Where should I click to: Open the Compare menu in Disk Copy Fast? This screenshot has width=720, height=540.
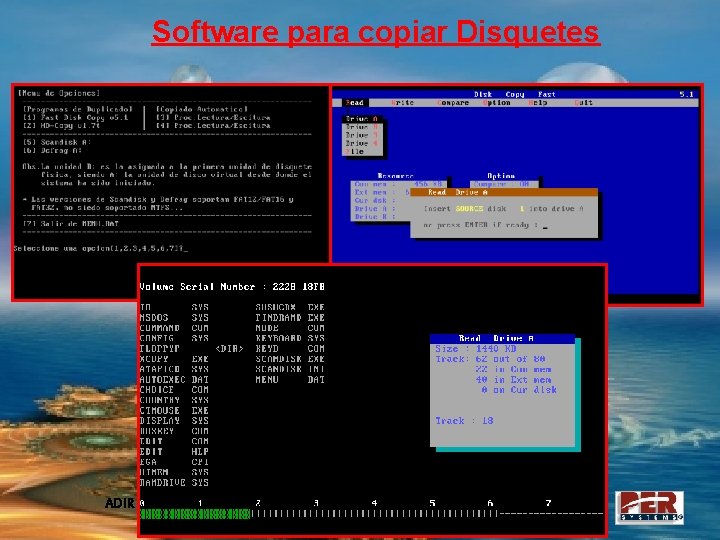click(x=453, y=103)
